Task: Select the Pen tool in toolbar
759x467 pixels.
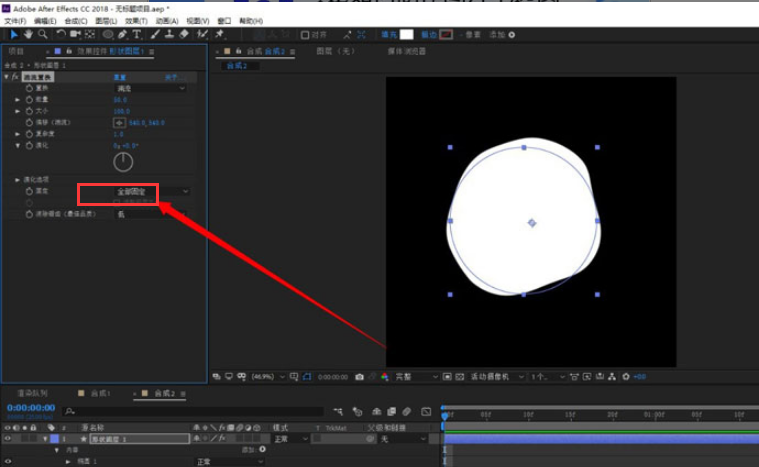Action: click(123, 34)
